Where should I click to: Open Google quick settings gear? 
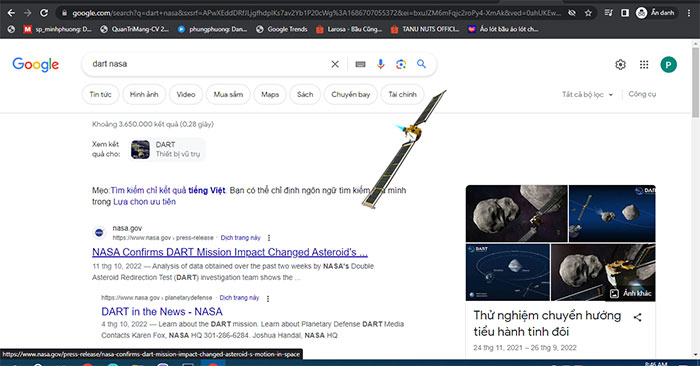tap(621, 65)
